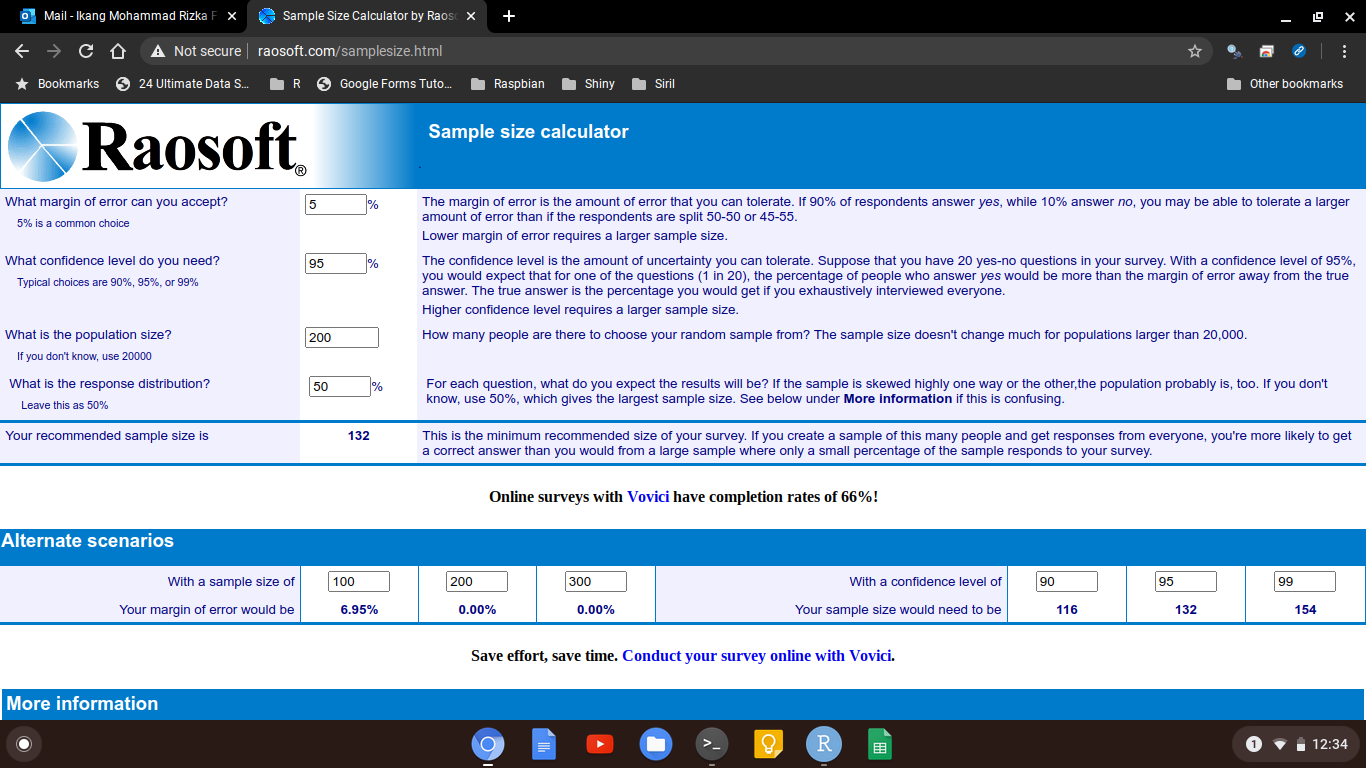Click the margin of error result 6.95%
This screenshot has width=1366, height=768.
pyautogui.click(x=359, y=610)
